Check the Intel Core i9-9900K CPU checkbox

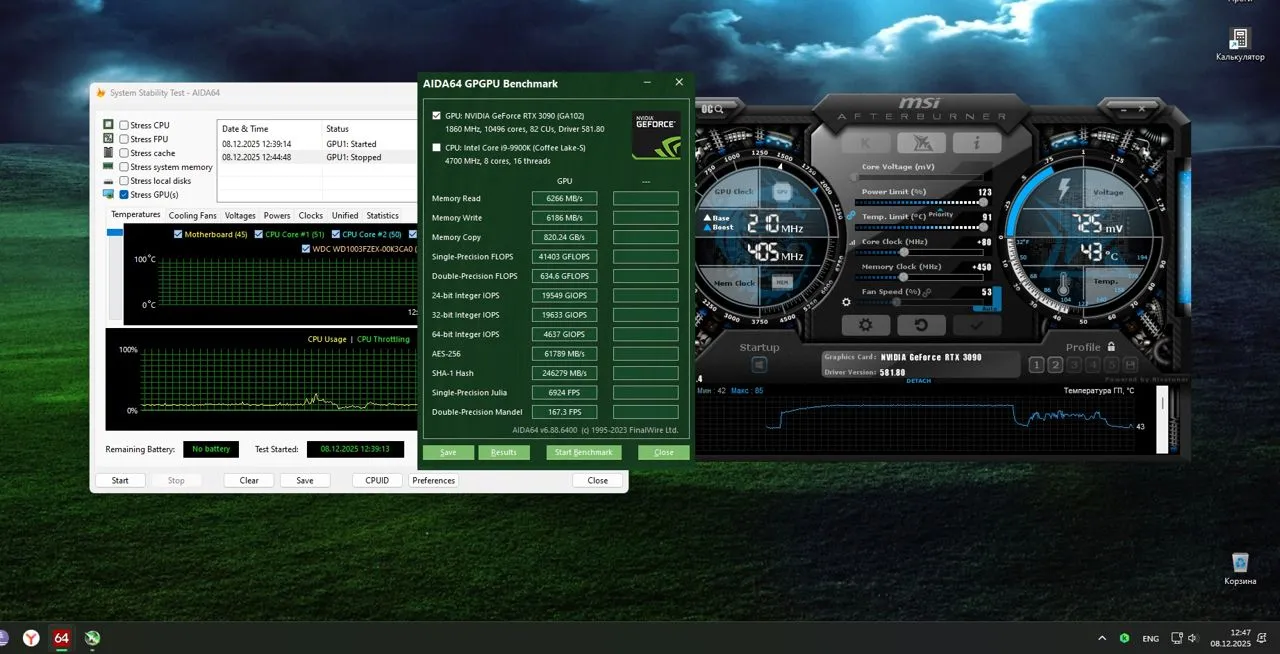(x=436, y=147)
